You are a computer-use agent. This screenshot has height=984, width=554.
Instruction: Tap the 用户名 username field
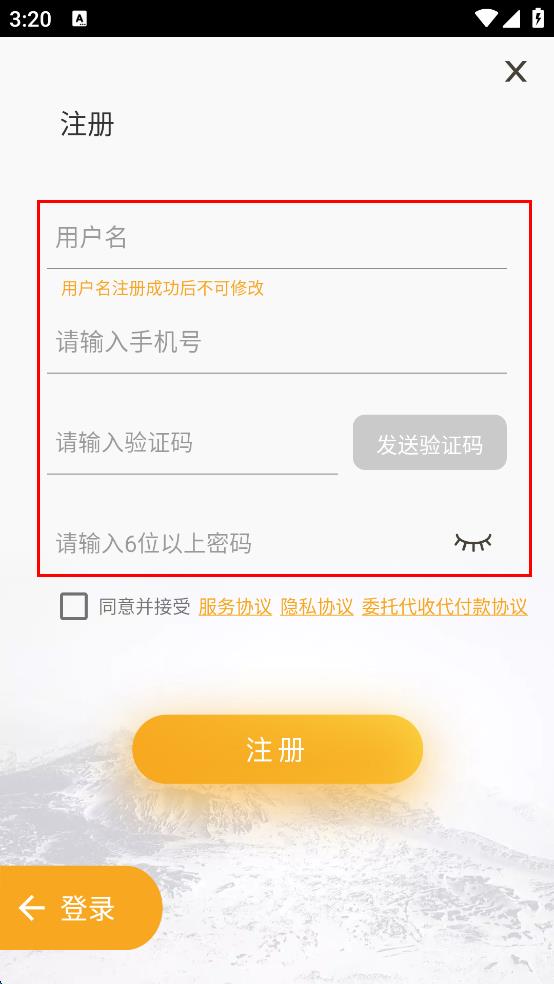(277, 238)
